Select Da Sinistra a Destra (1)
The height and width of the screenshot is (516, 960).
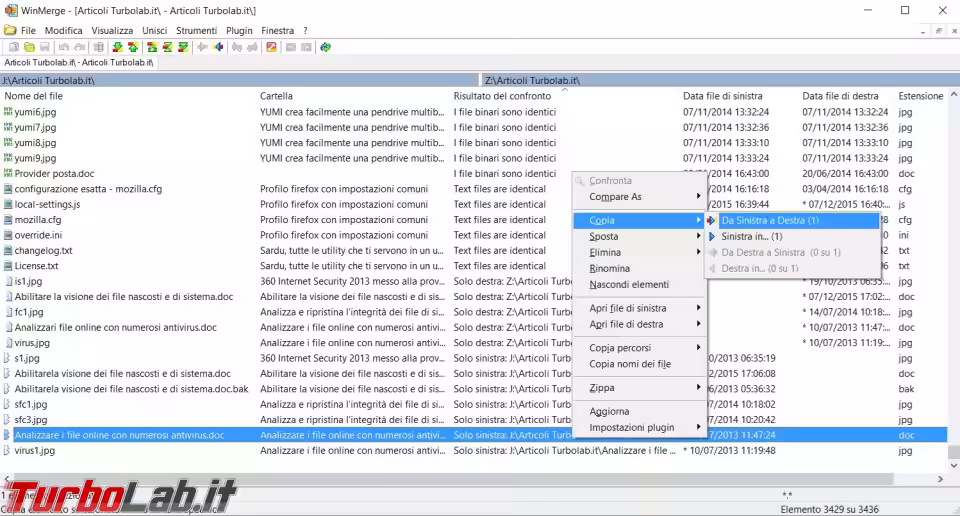coord(770,220)
